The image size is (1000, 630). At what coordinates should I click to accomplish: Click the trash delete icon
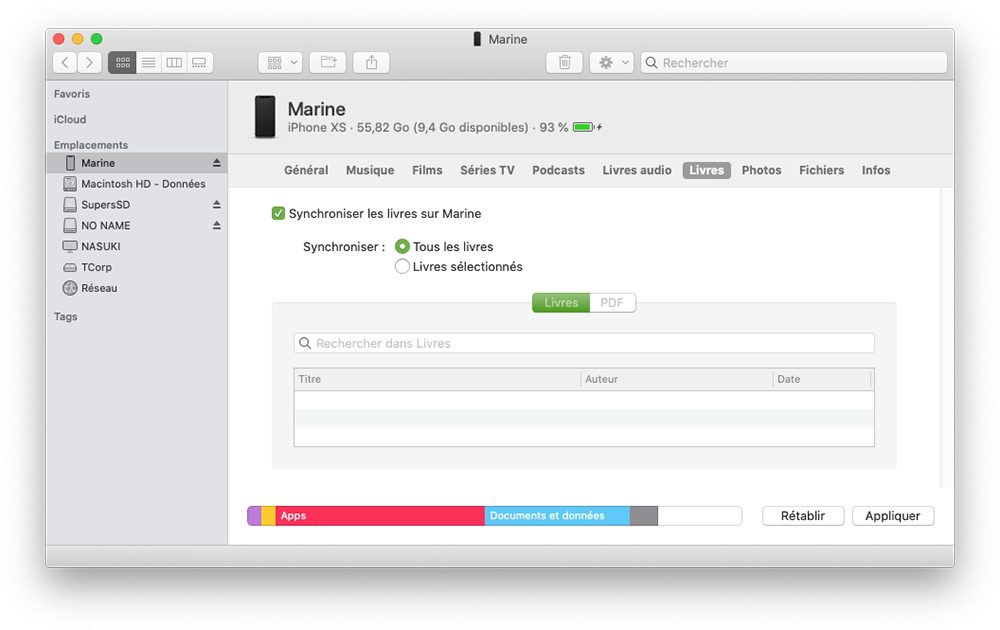[564, 63]
